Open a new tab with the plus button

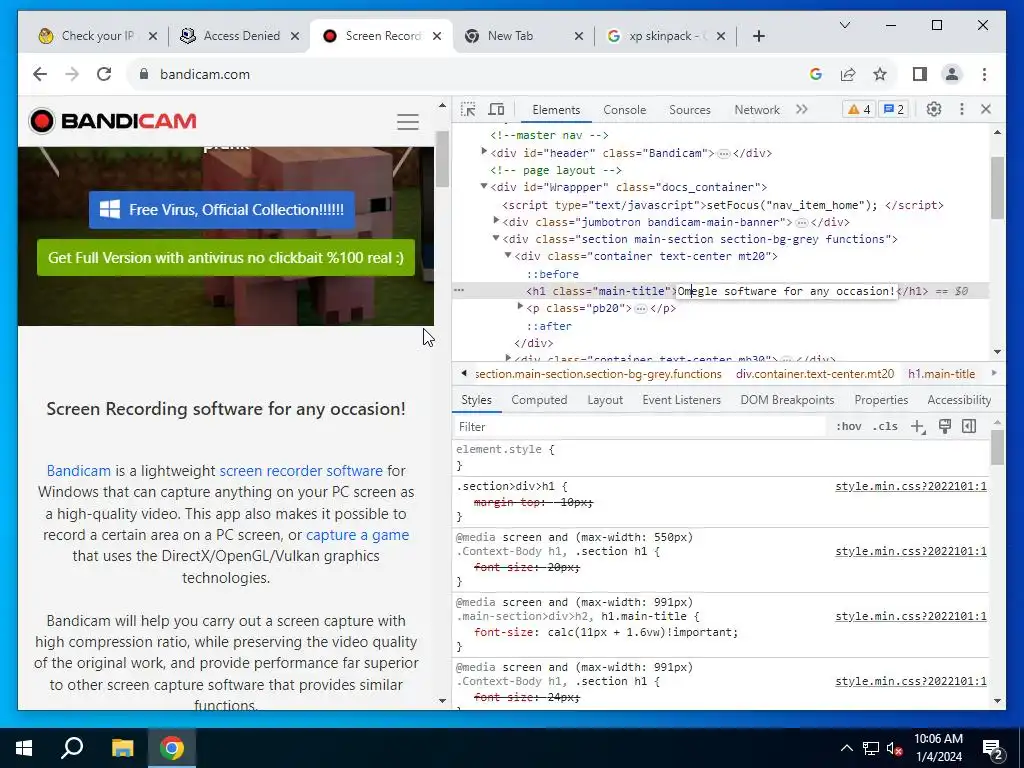[x=758, y=36]
